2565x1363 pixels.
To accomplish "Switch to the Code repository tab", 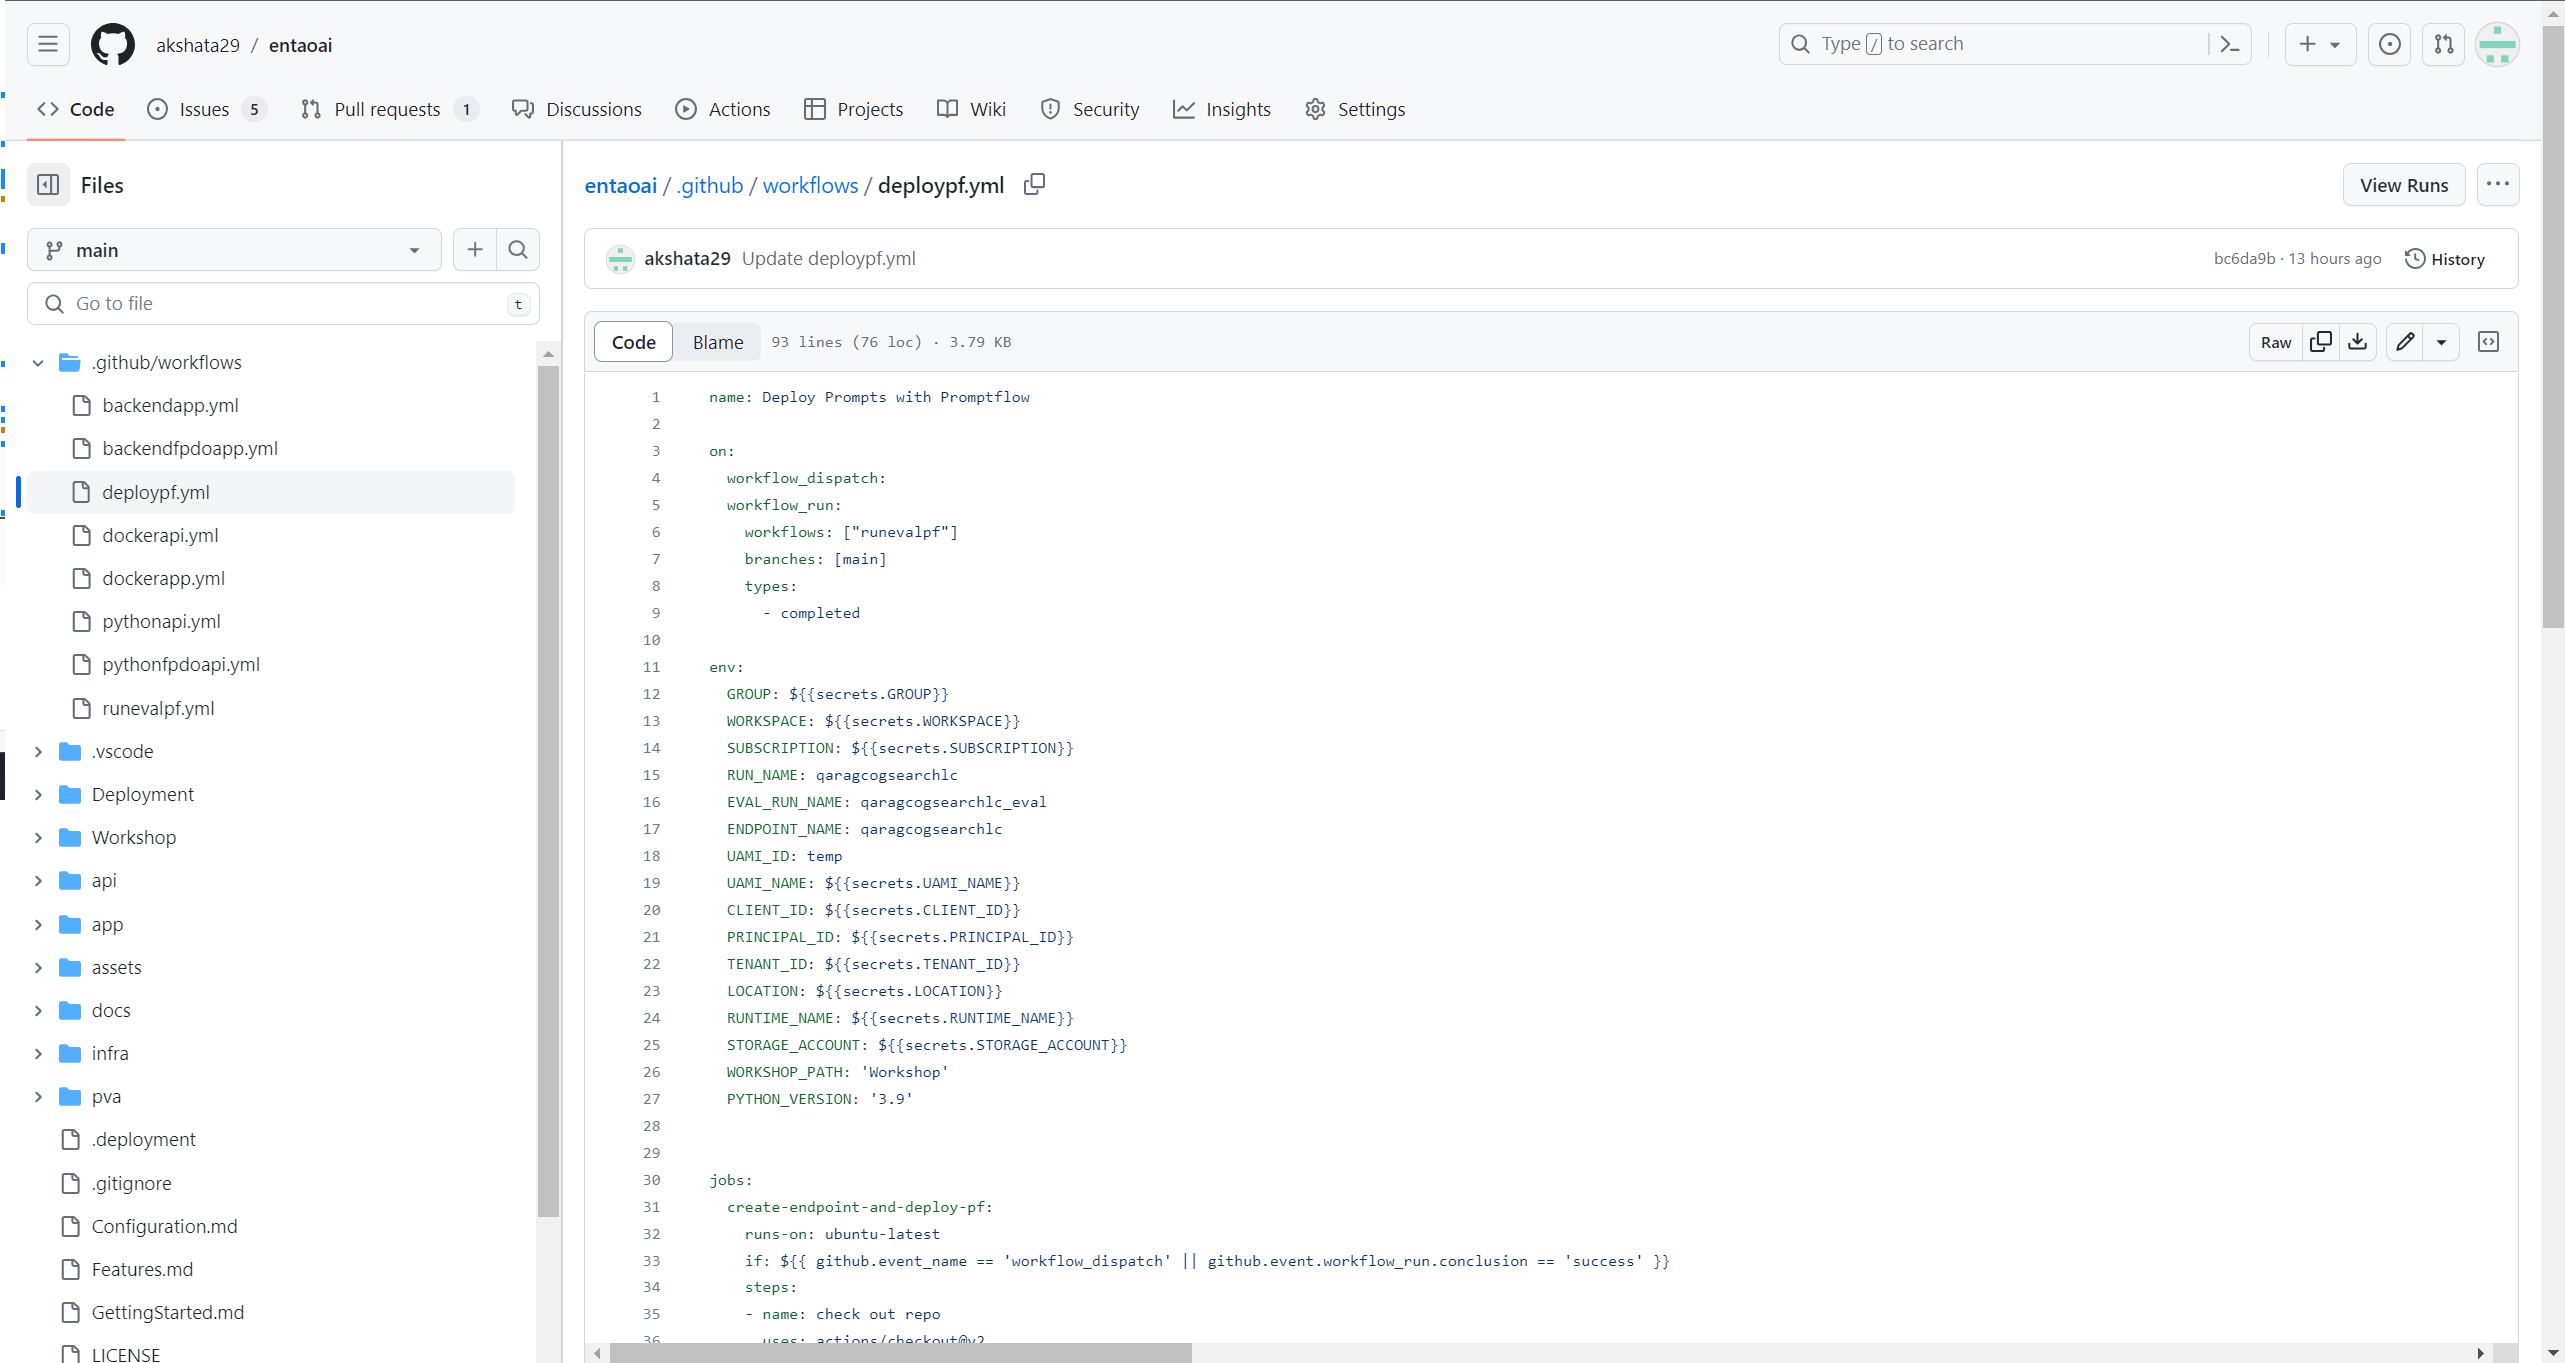I will point(75,109).
